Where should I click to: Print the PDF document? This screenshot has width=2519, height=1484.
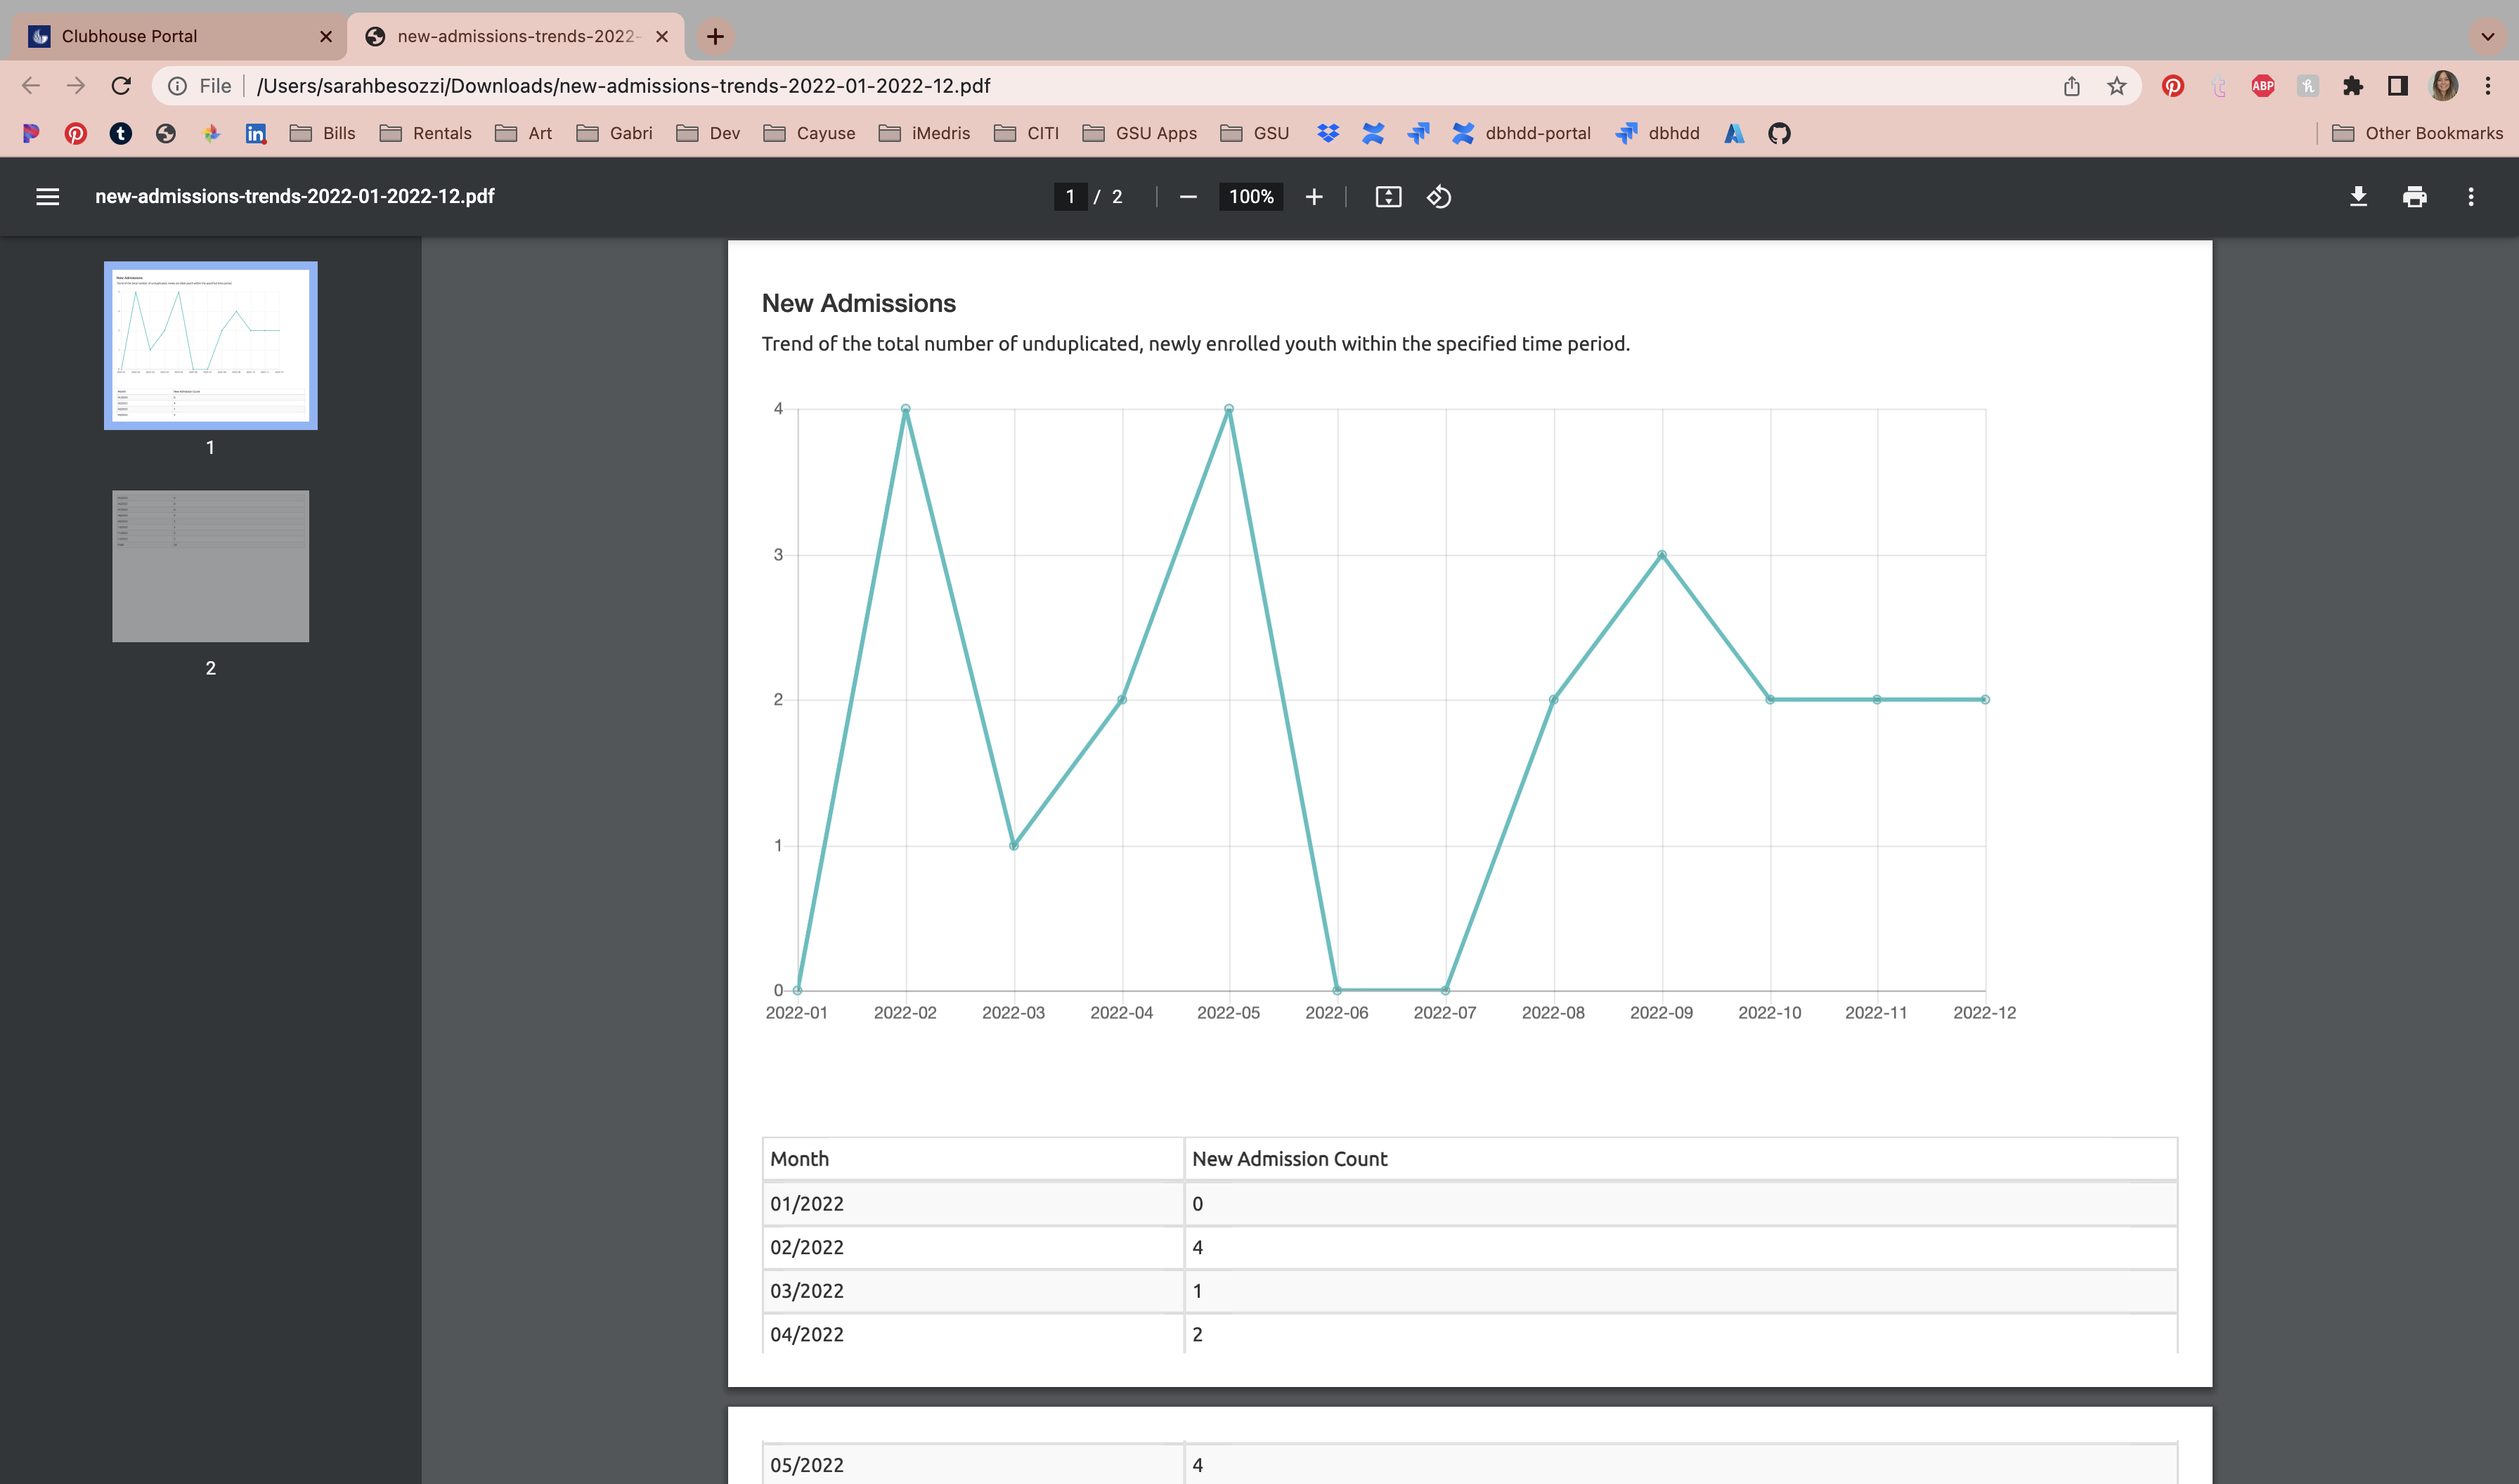pos(2414,197)
